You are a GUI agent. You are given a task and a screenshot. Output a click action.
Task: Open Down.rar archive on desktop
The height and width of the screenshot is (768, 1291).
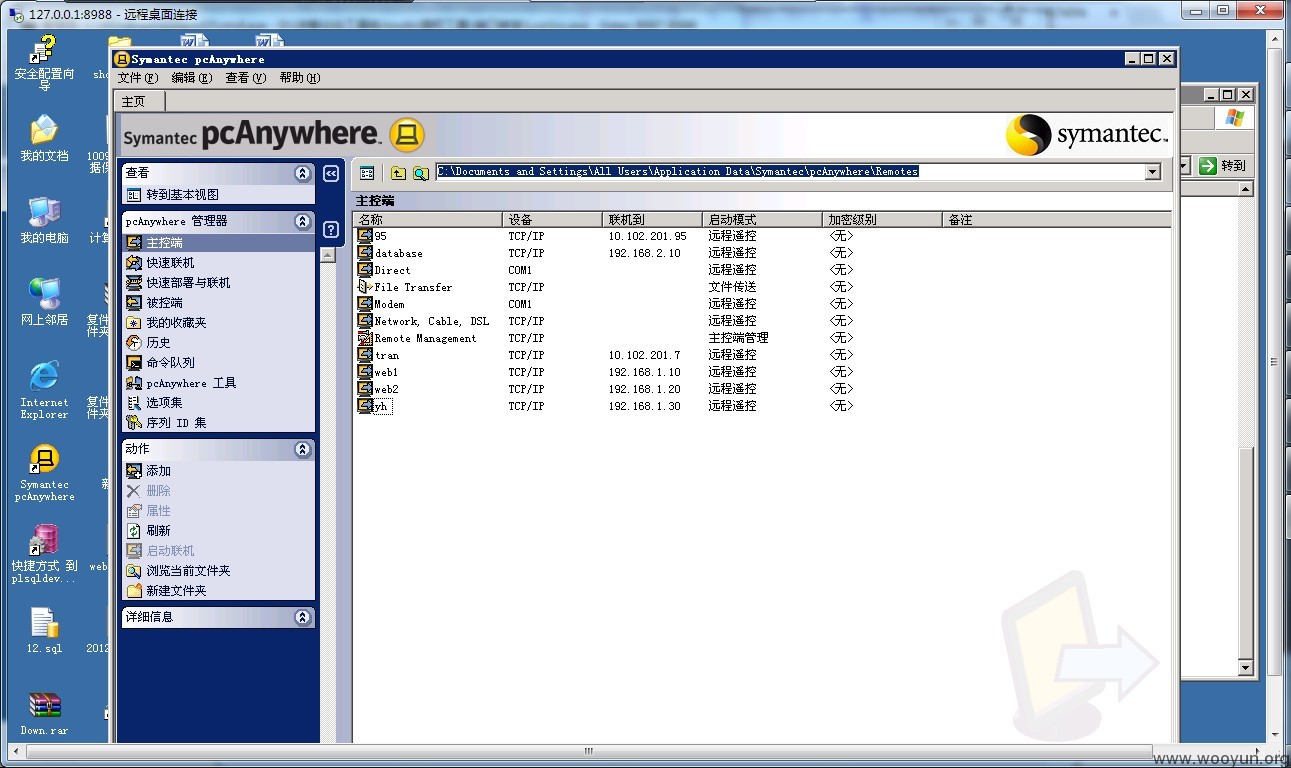coord(44,714)
